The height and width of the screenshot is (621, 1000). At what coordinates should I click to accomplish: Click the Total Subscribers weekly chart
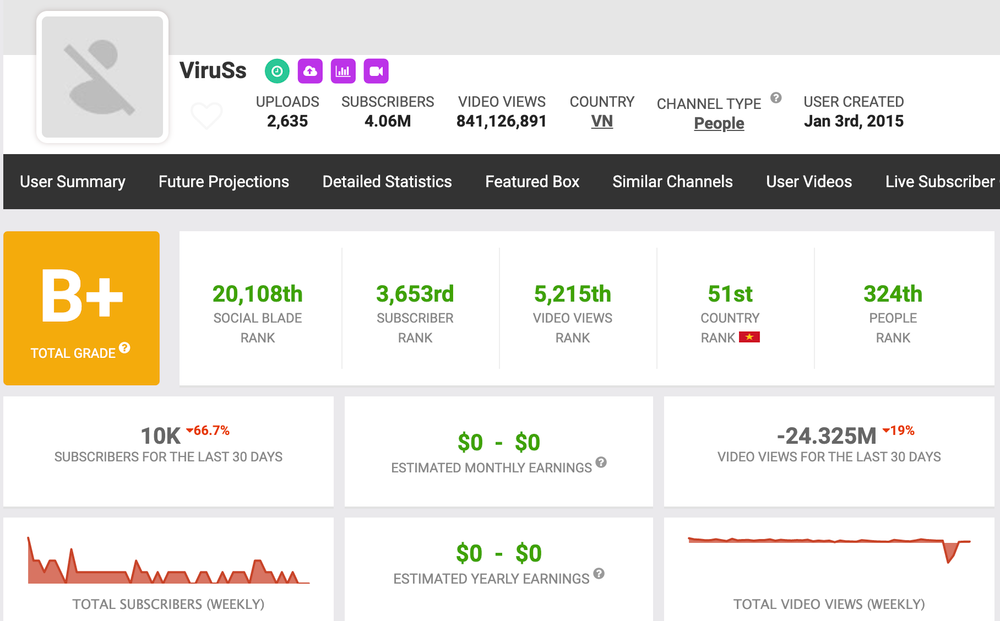click(x=168, y=561)
